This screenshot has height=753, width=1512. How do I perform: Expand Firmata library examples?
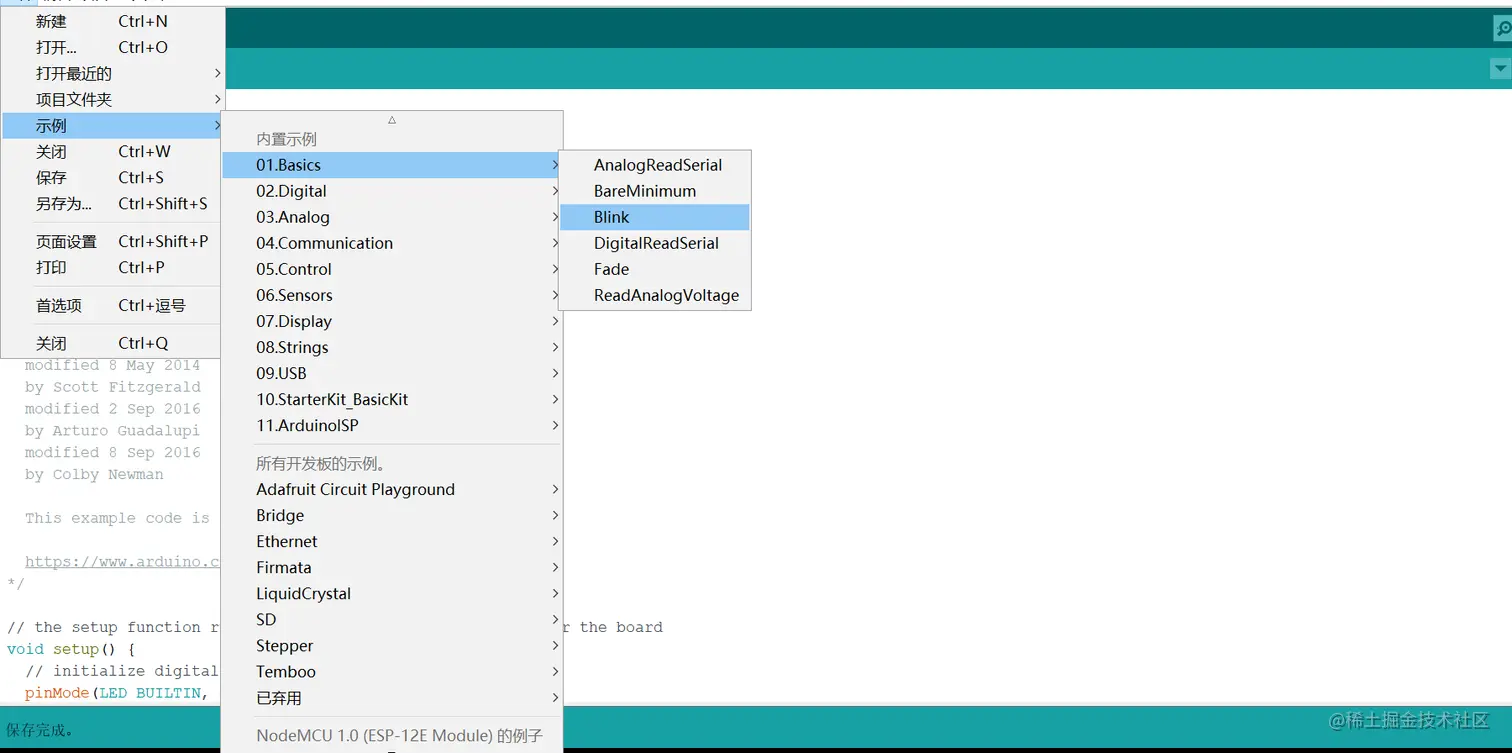tap(392, 567)
